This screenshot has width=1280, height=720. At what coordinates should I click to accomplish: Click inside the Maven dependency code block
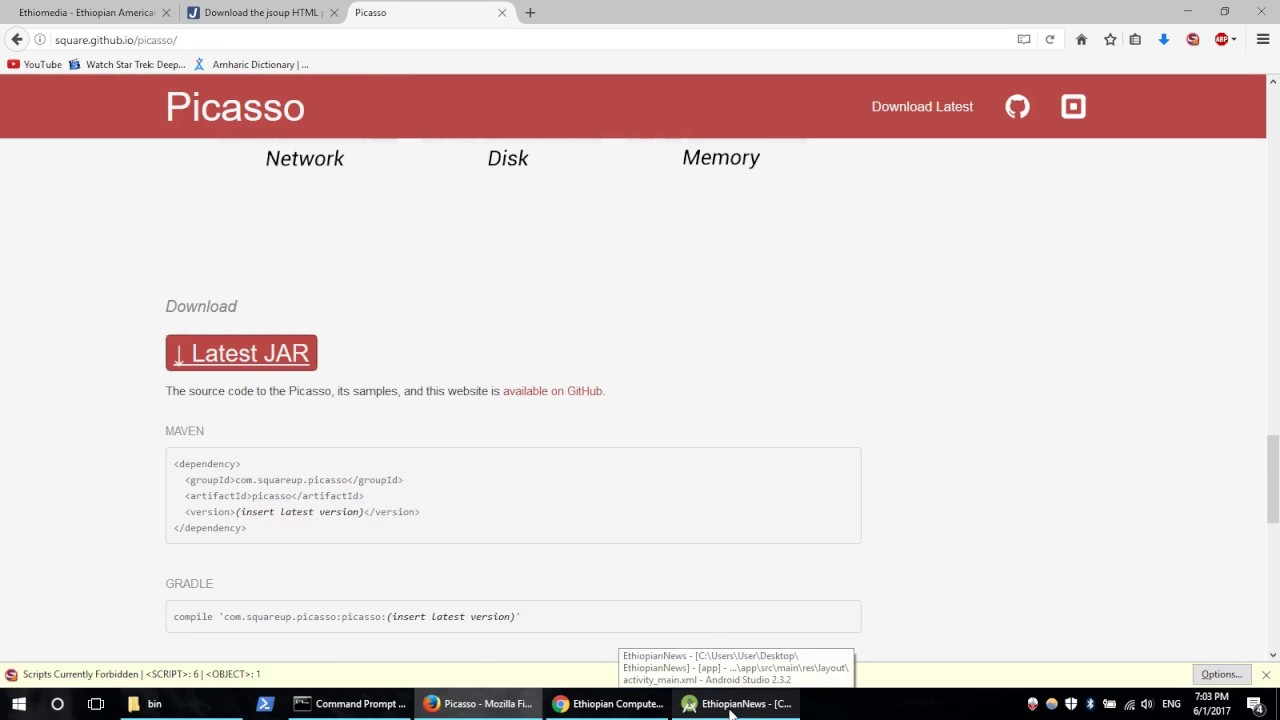[x=513, y=495]
